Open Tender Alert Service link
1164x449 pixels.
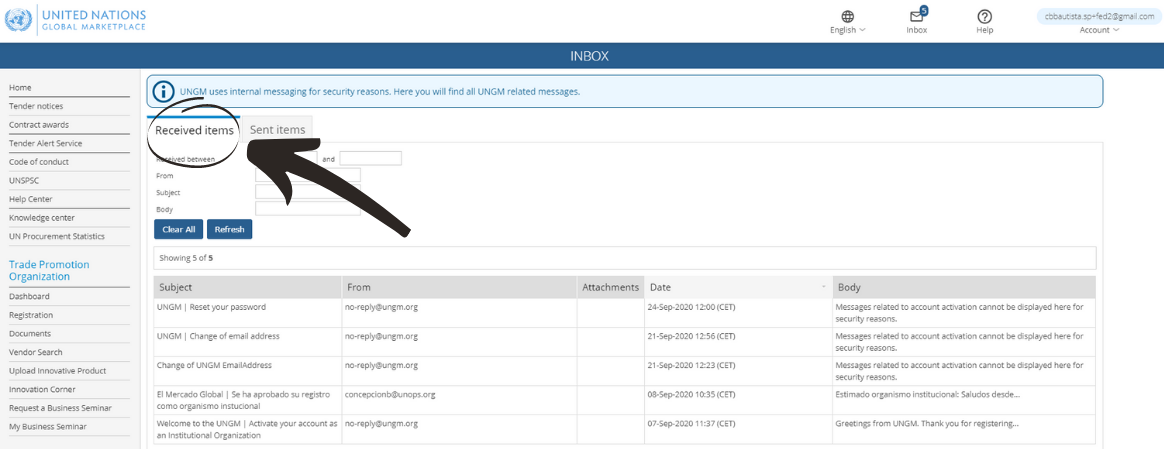[45, 143]
